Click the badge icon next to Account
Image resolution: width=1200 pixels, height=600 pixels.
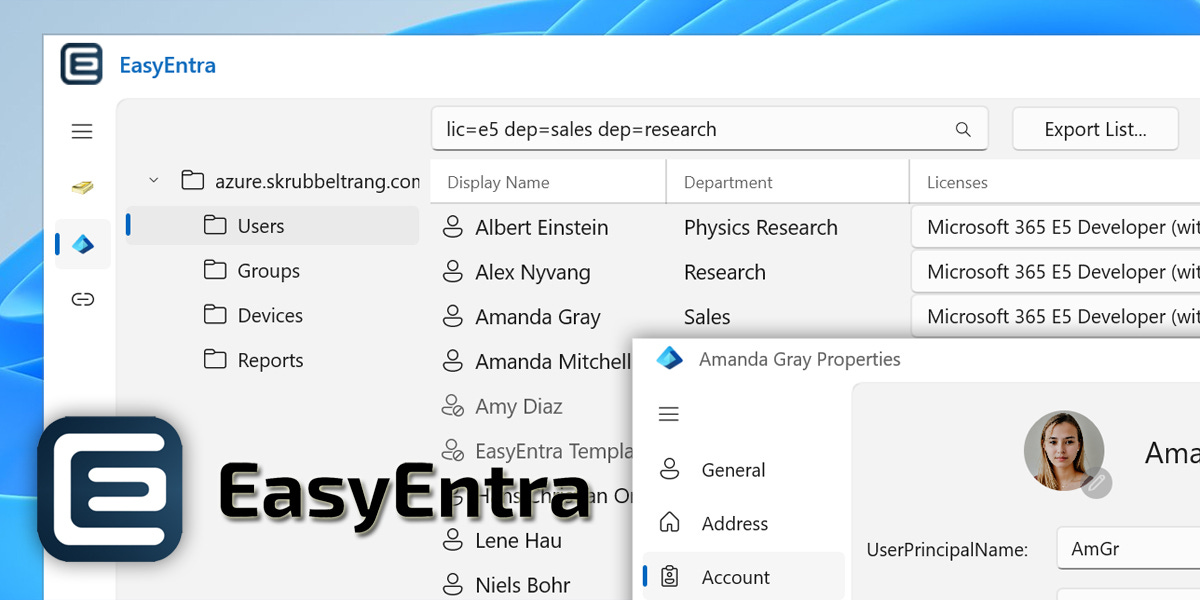[x=670, y=577]
